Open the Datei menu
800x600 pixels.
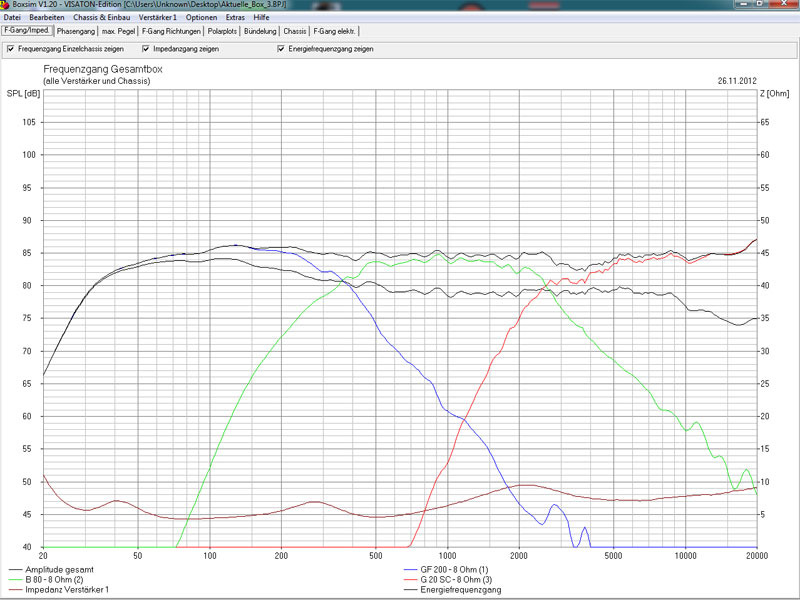pos(12,18)
